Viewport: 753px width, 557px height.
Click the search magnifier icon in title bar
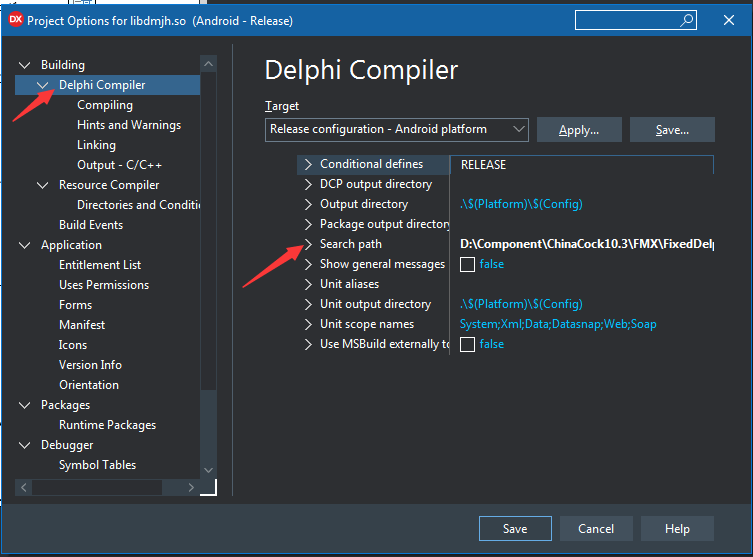(687, 20)
